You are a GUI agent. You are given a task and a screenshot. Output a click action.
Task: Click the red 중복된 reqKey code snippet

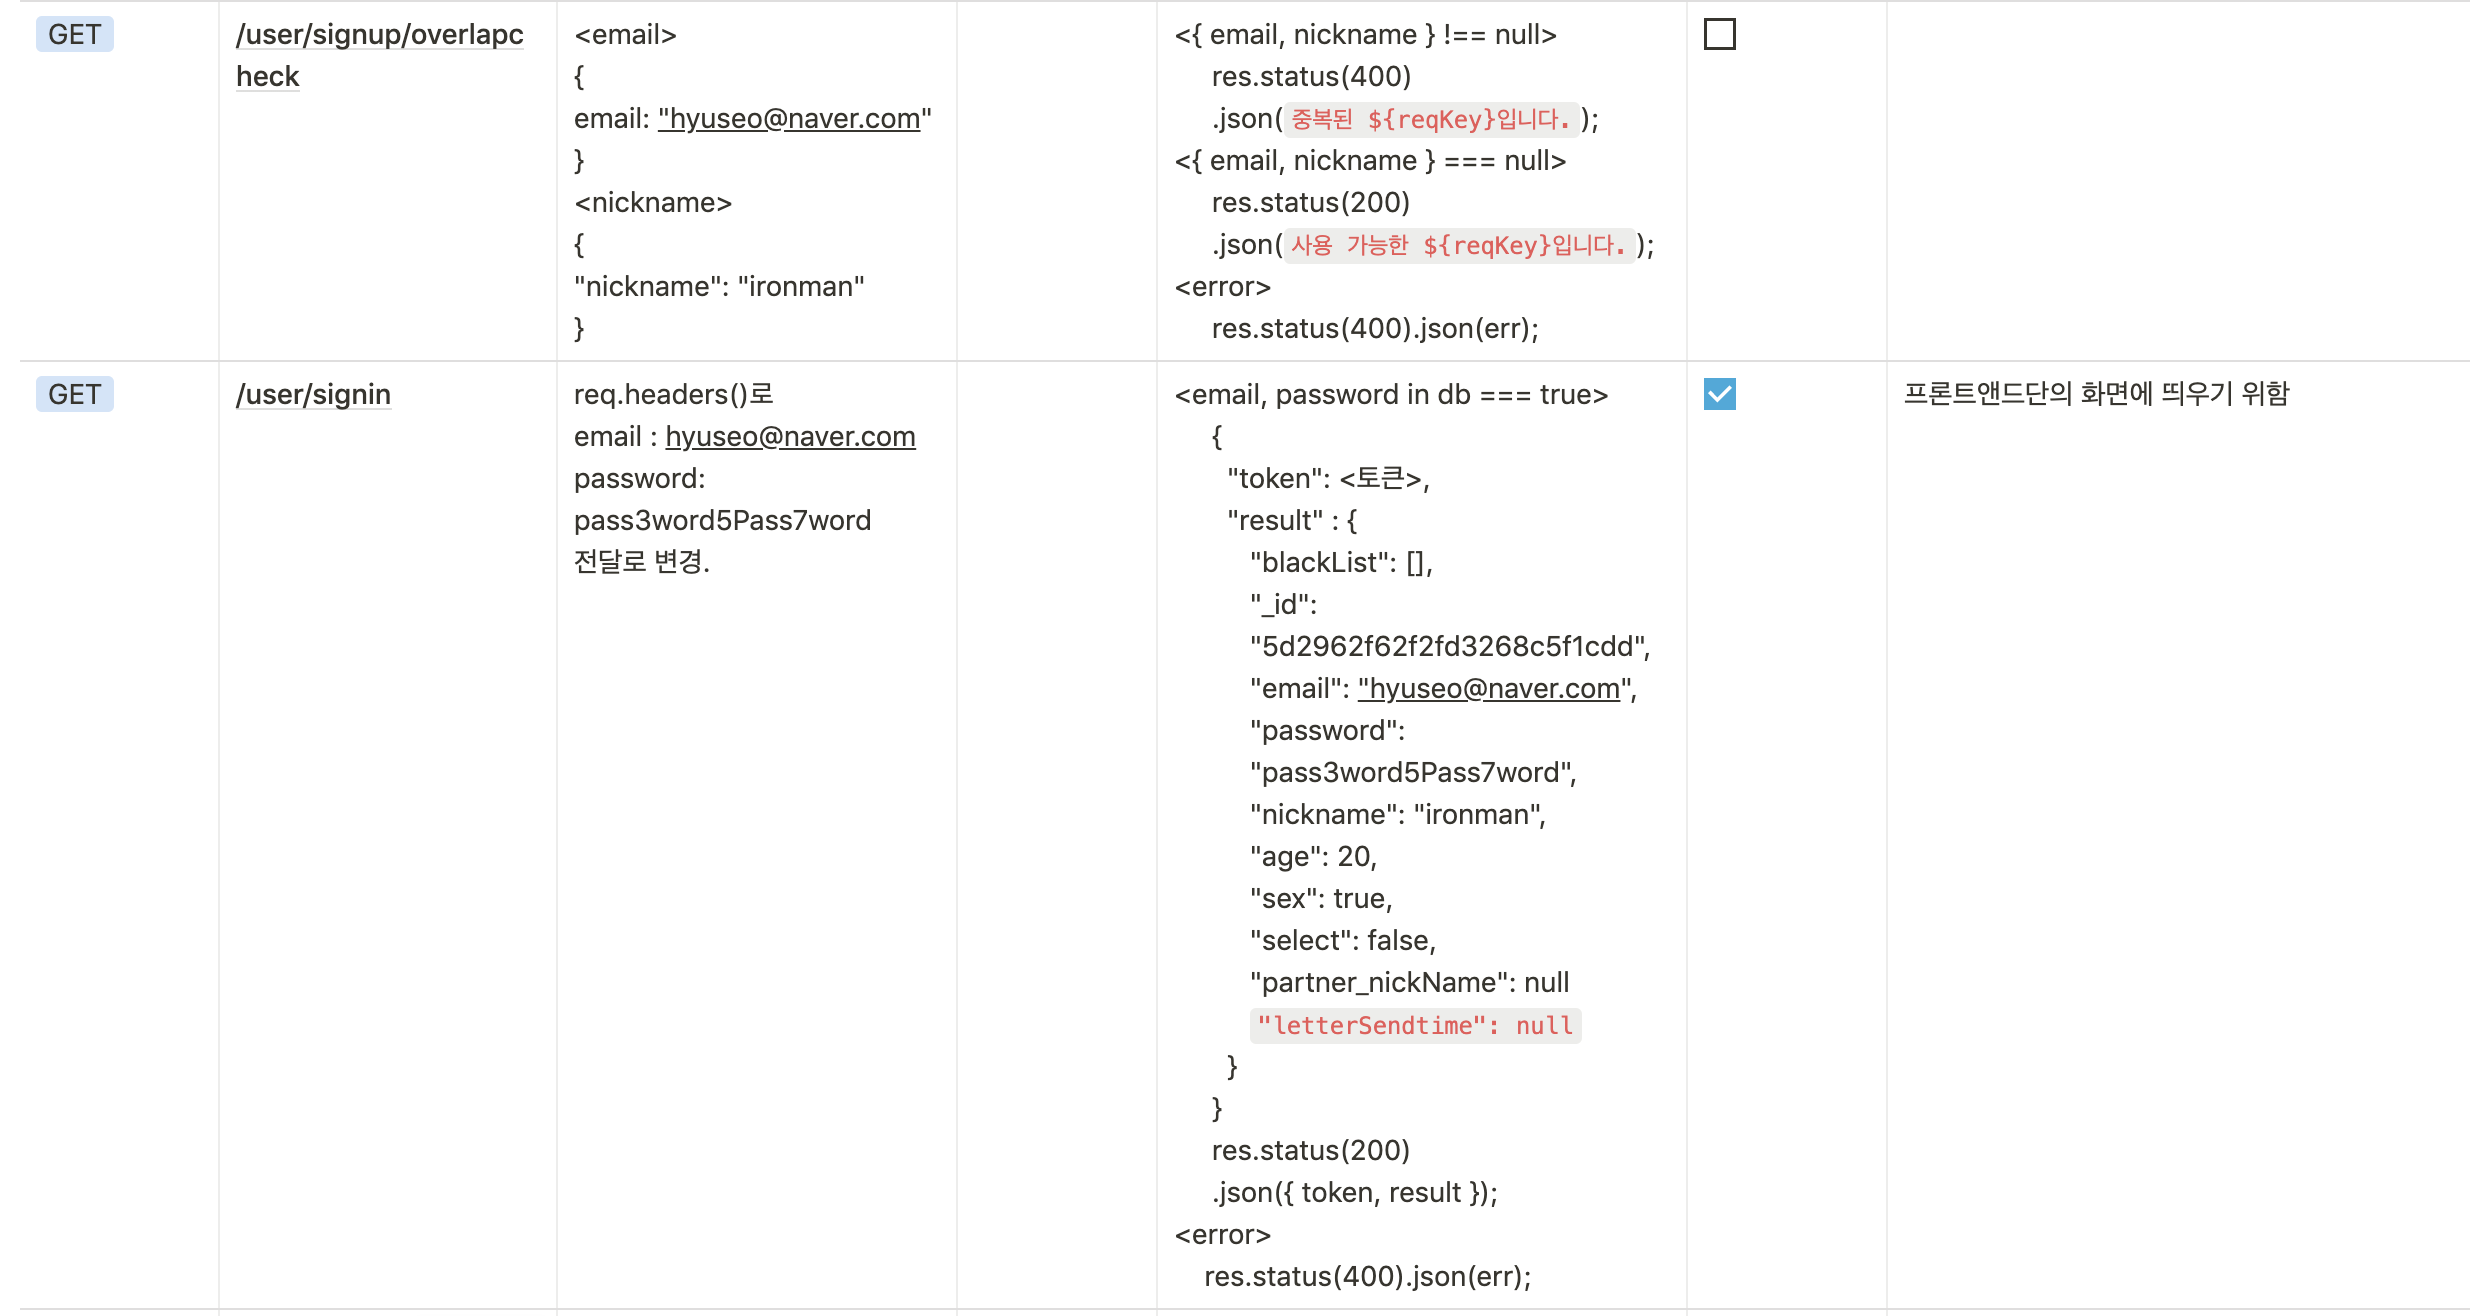[x=1430, y=120]
